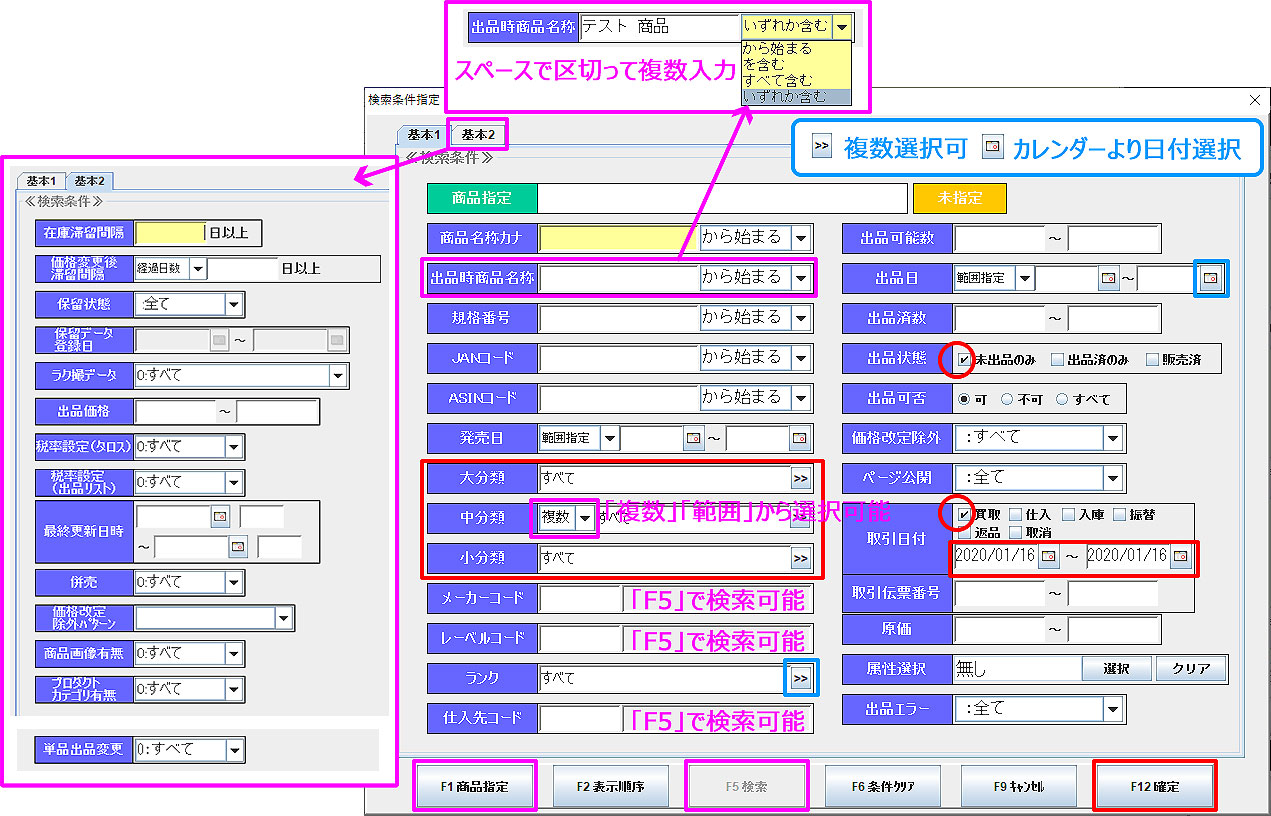
Task: Toggle the 未出品のみ checkbox
Action: click(964, 359)
